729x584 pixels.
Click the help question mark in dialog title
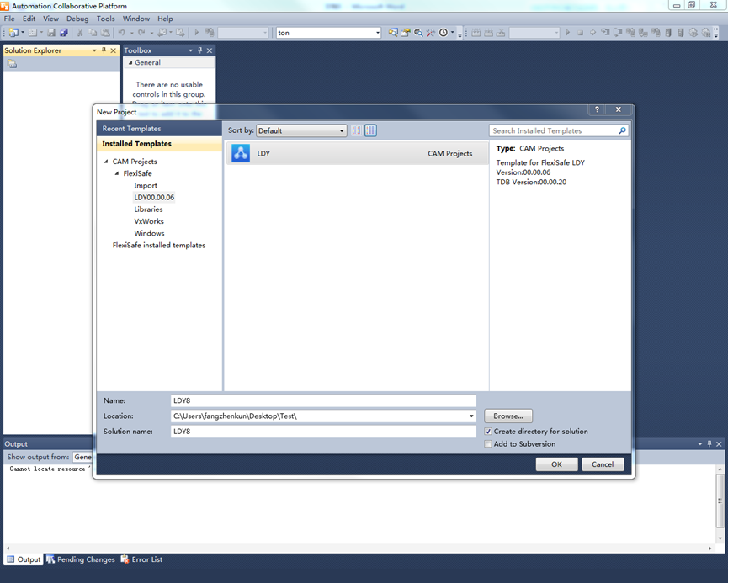click(x=598, y=110)
